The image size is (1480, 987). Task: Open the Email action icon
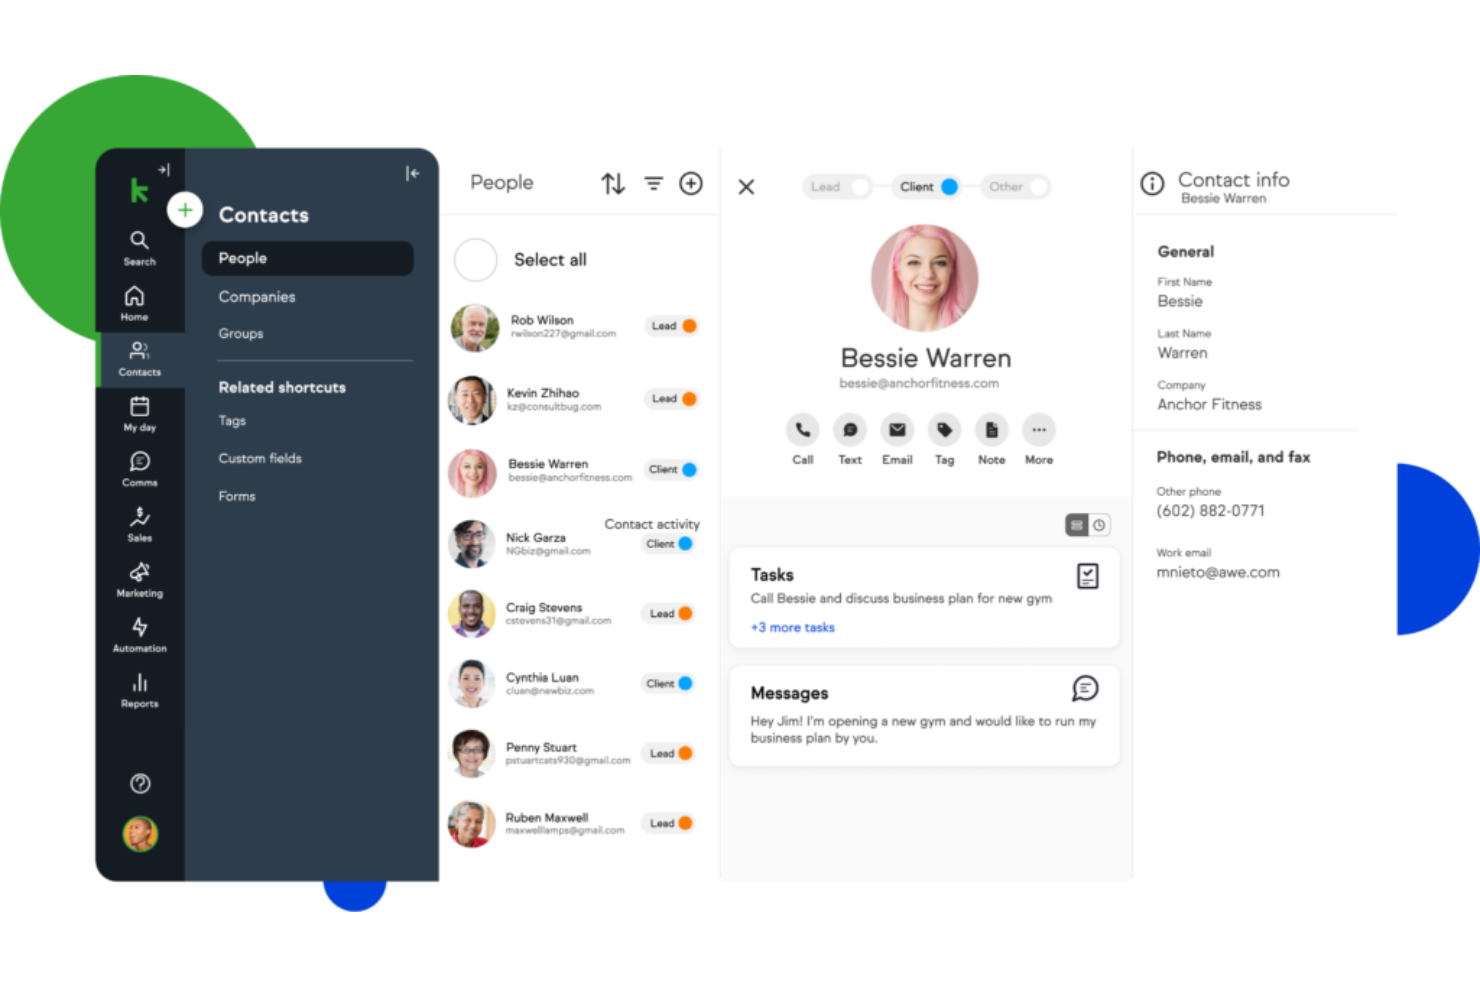[x=897, y=431]
